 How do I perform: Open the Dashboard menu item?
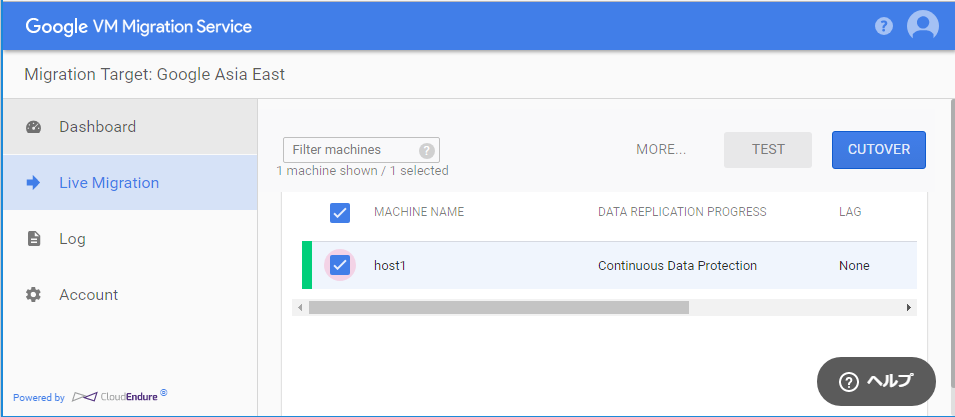click(x=130, y=127)
